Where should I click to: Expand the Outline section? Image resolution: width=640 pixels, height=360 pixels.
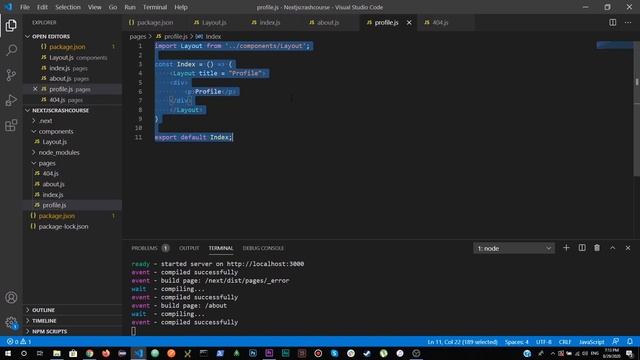pyautogui.click(x=43, y=310)
